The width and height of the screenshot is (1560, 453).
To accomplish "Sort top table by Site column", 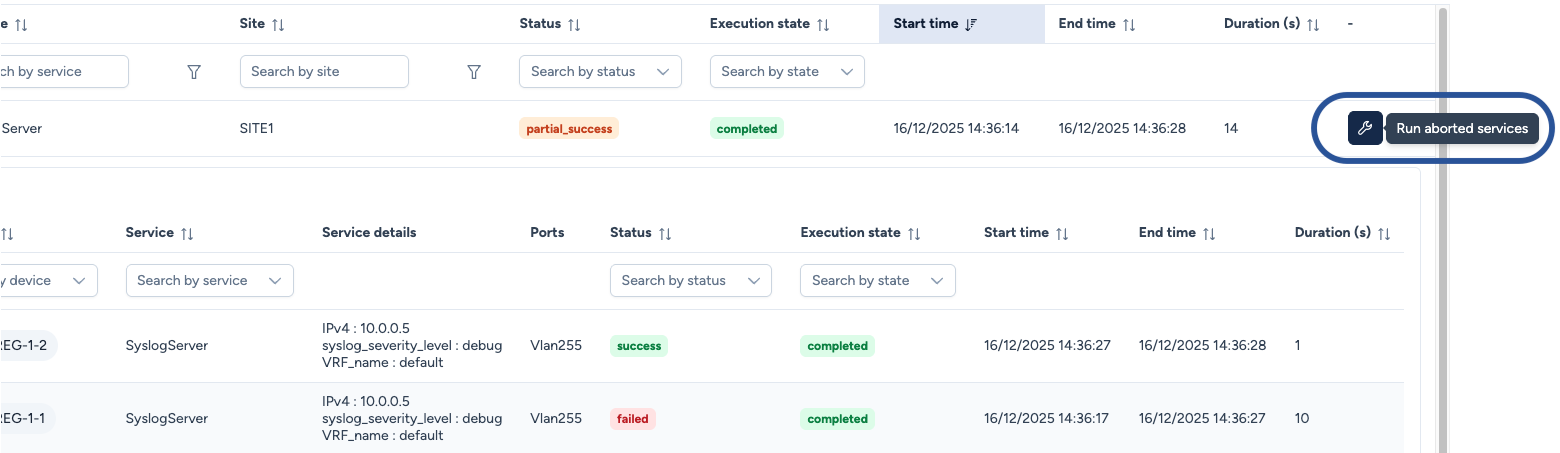I will [x=278, y=24].
